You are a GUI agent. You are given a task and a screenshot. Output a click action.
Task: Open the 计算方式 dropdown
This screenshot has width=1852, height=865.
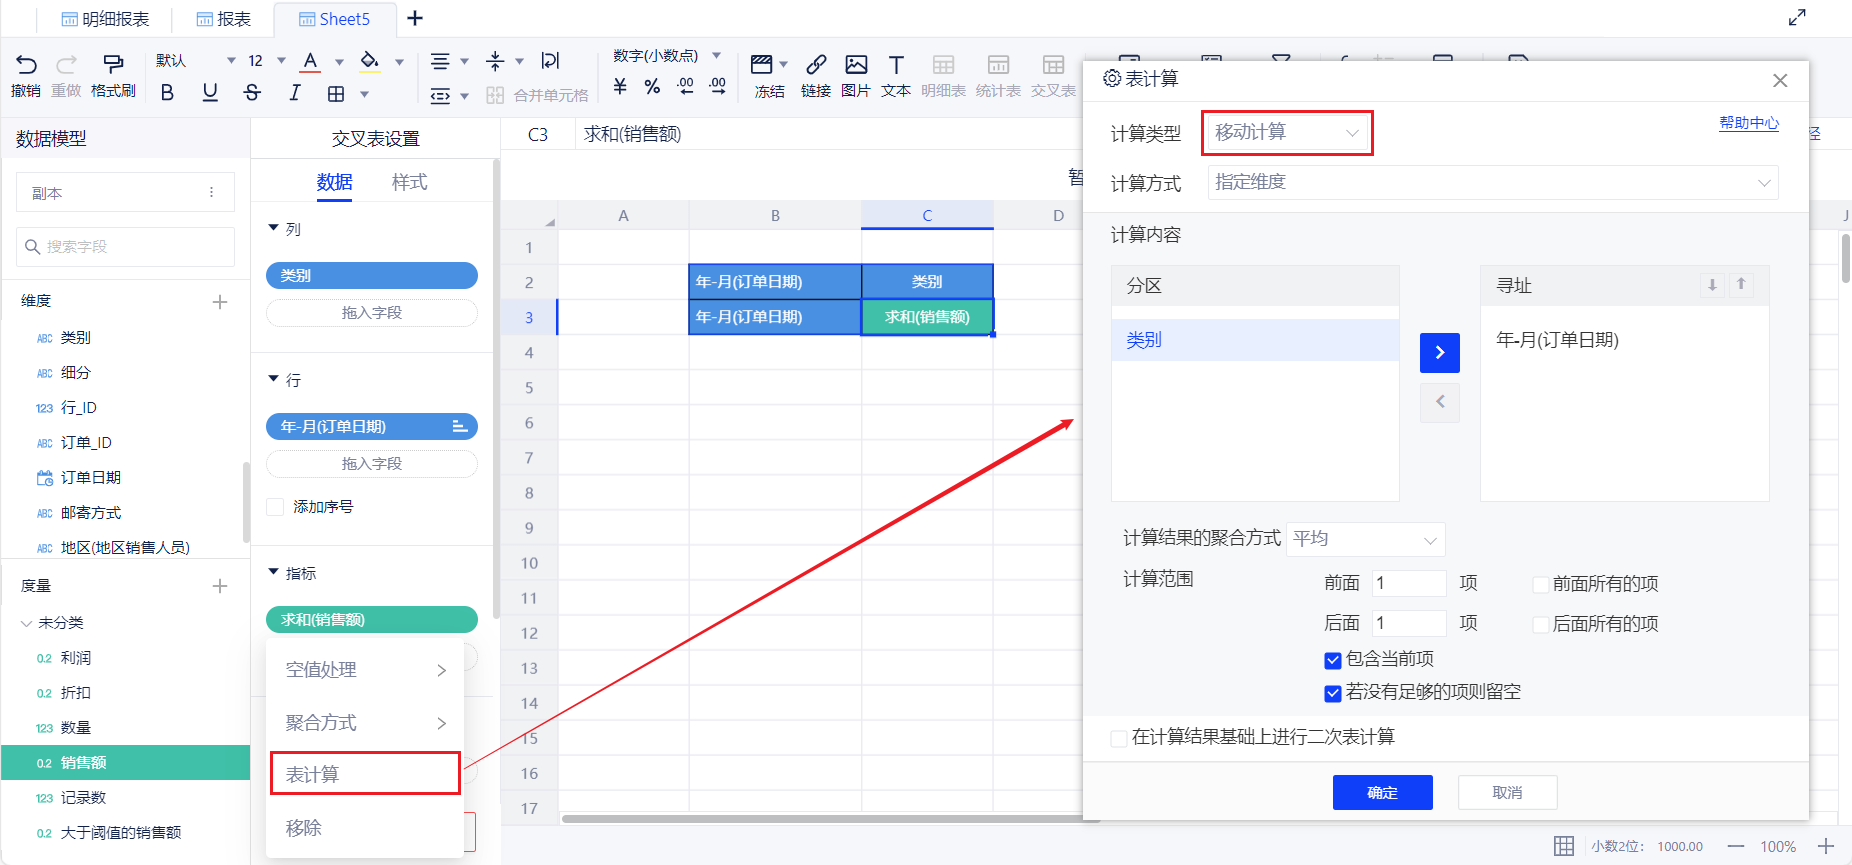[1492, 183]
